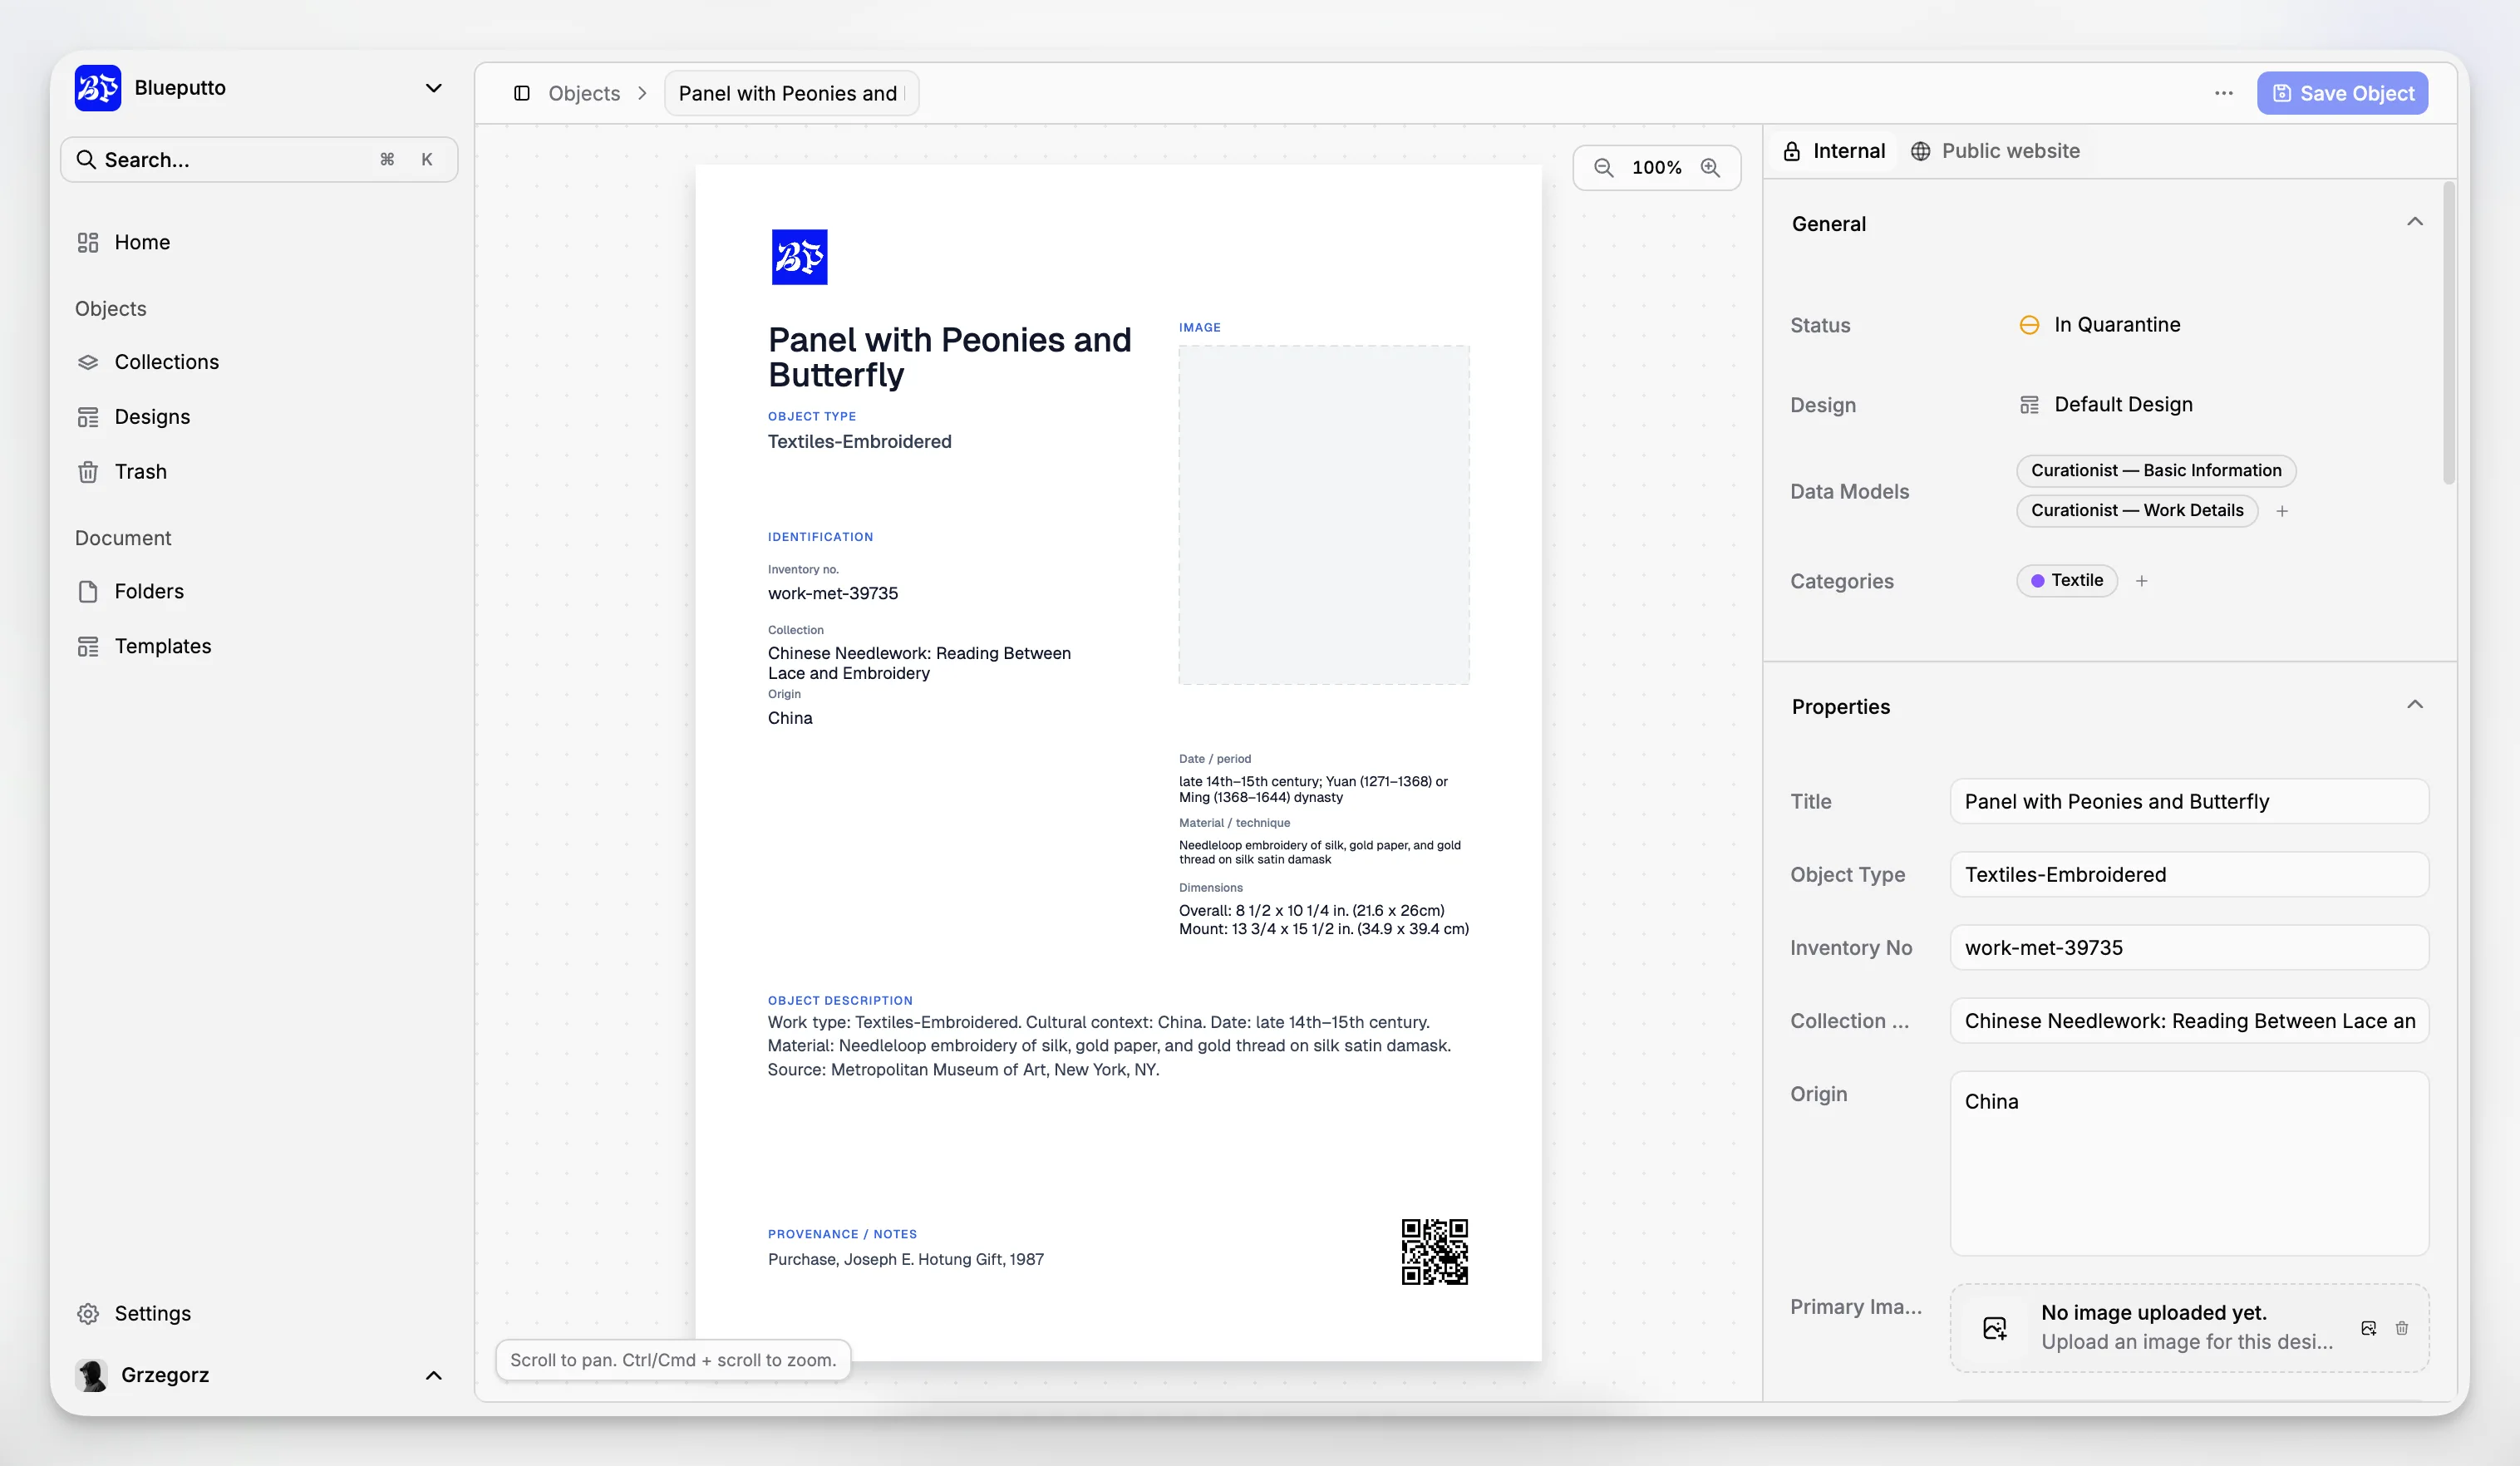Click the delete image trash icon
The height and width of the screenshot is (1466, 2520).
tap(2401, 1328)
